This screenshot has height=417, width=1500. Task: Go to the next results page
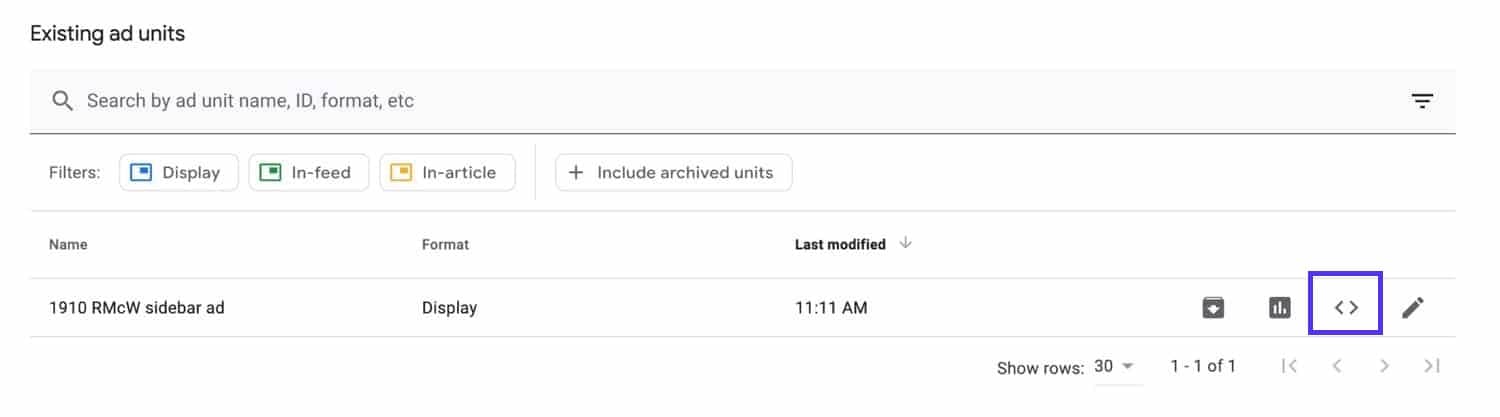1385,366
